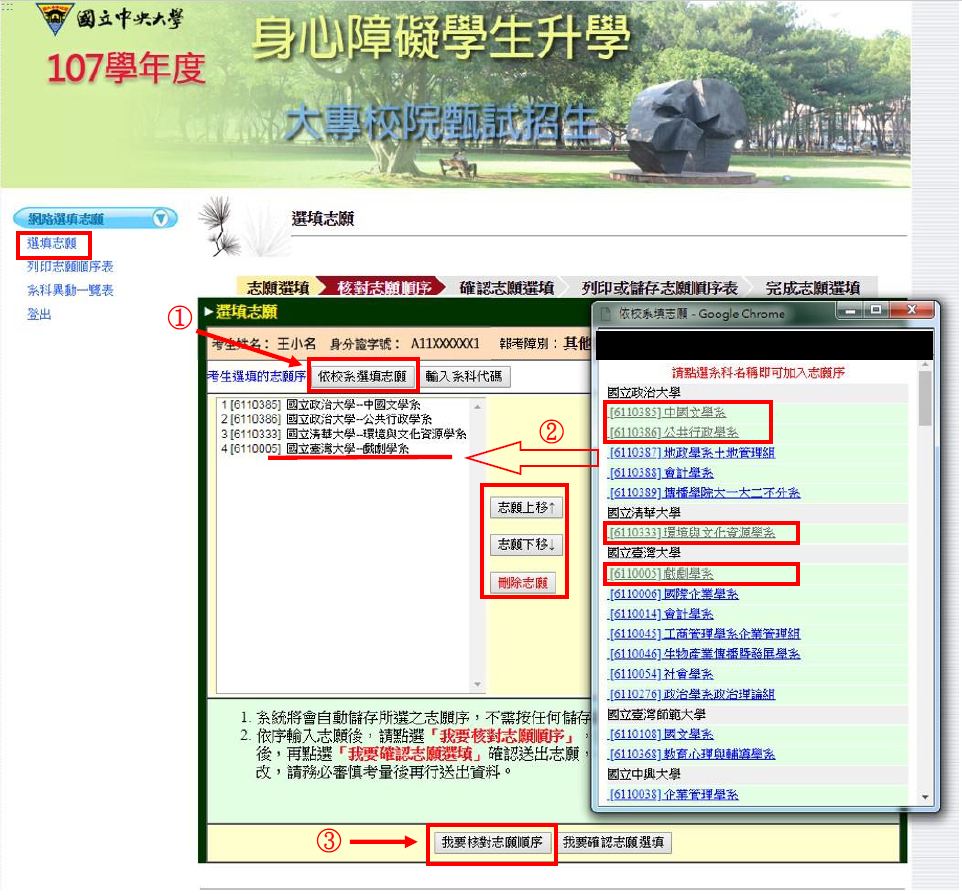Add [6110045] 工商管理學系企業管理組
The height and width of the screenshot is (895, 962).
pos(704,634)
